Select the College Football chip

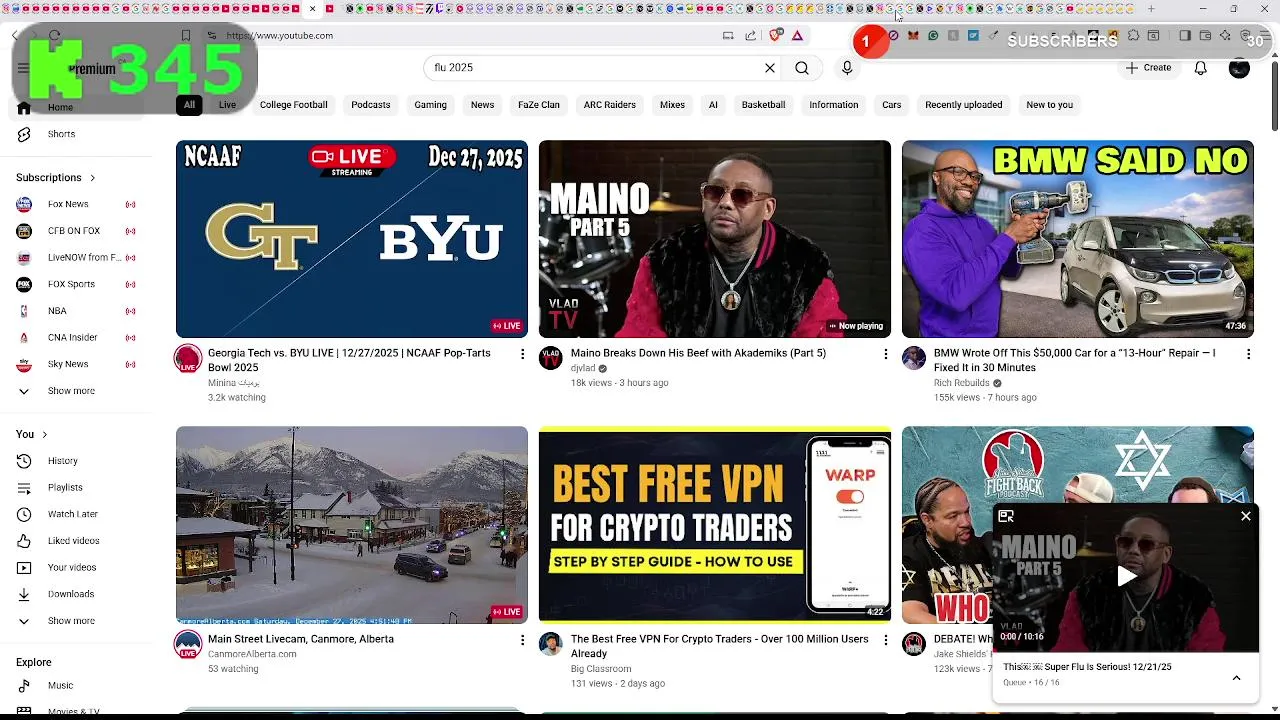pyautogui.click(x=294, y=105)
